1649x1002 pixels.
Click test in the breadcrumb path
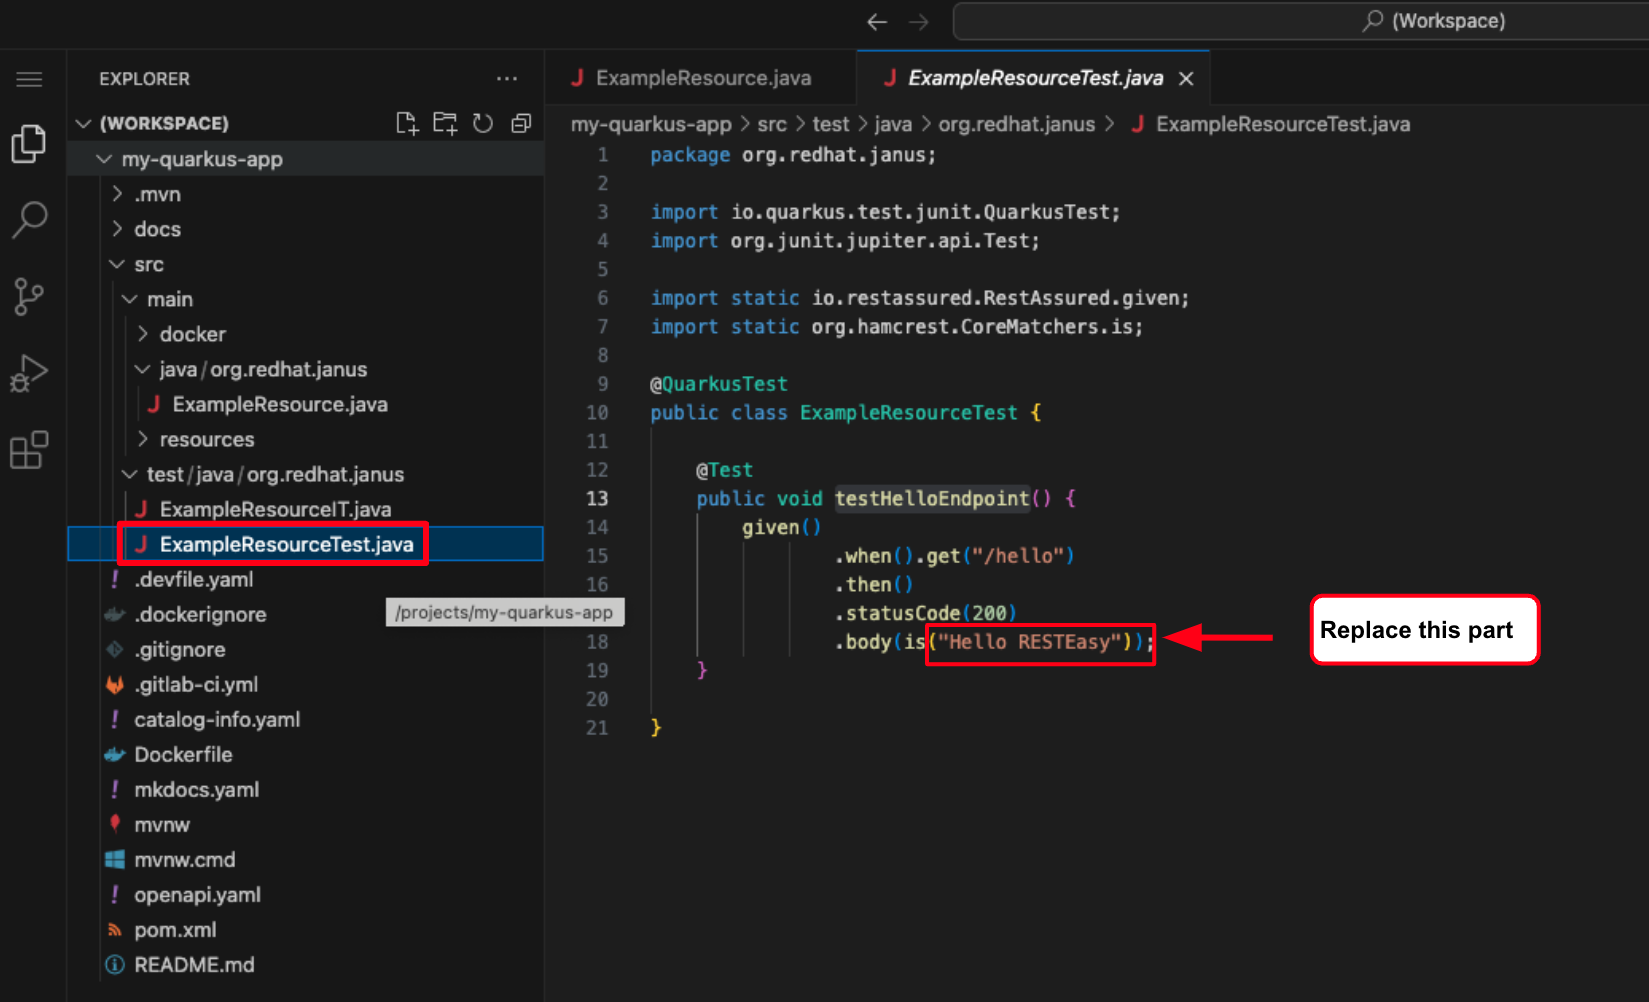(x=830, y=124)
